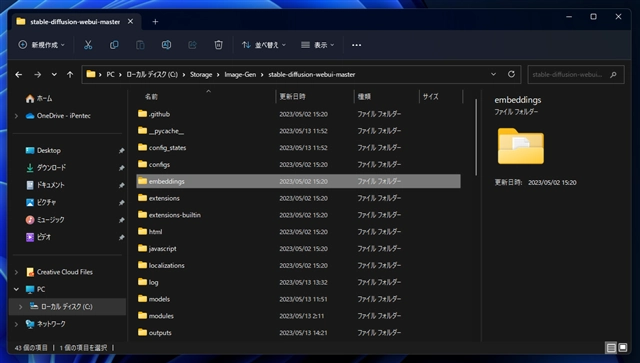
Task: Click embeddings folder preview thumbnail
Action: point(520,146)
